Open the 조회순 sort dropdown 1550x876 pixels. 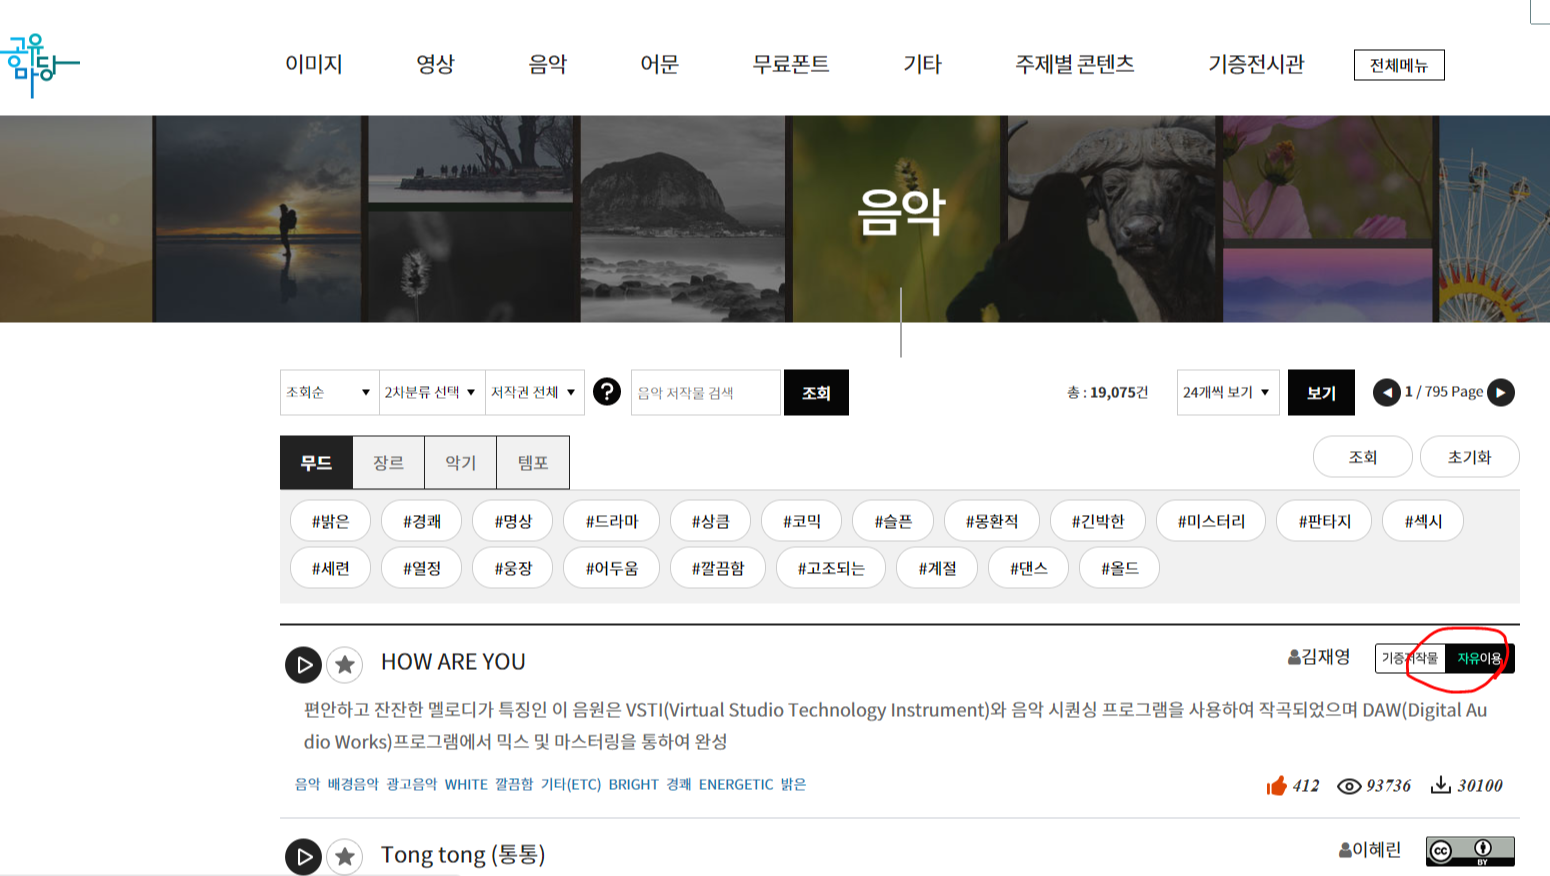coord(329,392)
